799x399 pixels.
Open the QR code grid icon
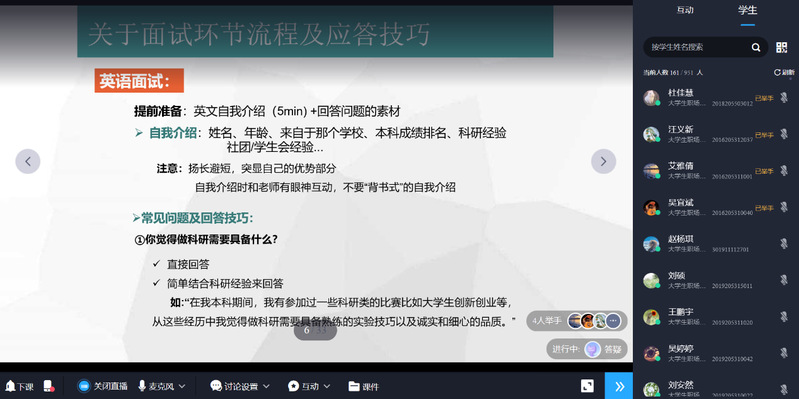[x=782, y=47]
